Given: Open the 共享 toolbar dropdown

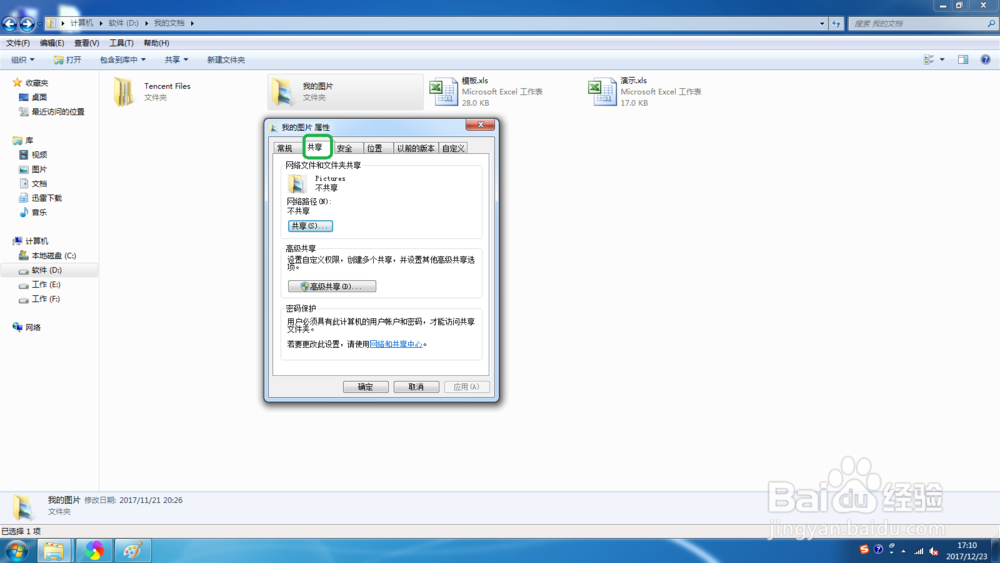Looking at the screenshot, I should tap(176, 60).
